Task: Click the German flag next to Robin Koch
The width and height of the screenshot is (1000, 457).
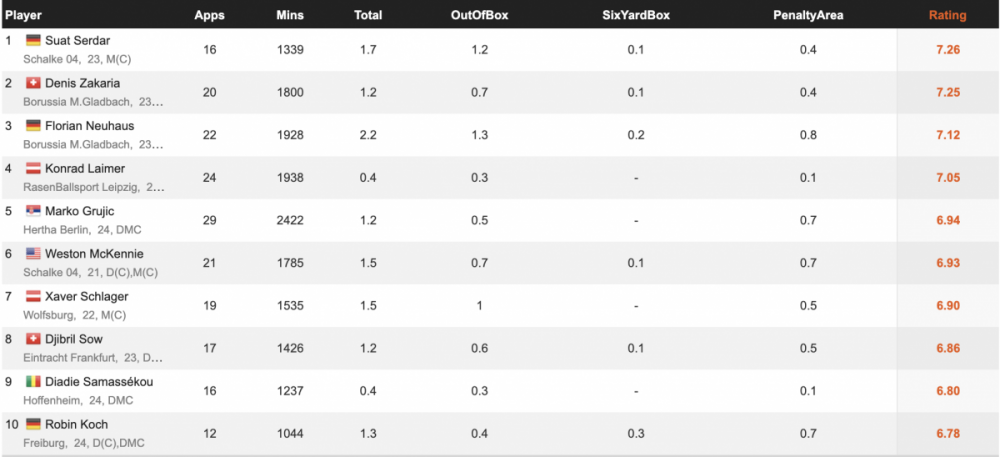Action: [33, 424]
